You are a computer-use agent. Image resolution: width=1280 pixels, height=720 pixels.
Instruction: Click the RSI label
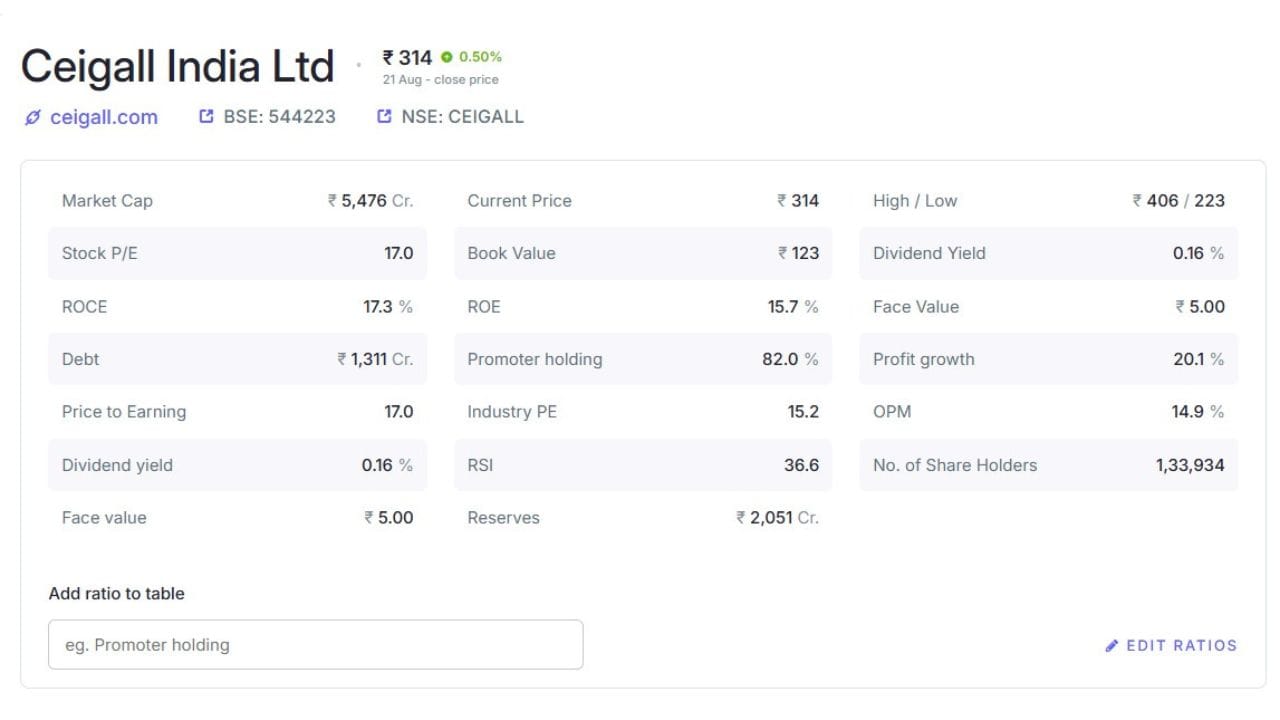coord(480,465)
